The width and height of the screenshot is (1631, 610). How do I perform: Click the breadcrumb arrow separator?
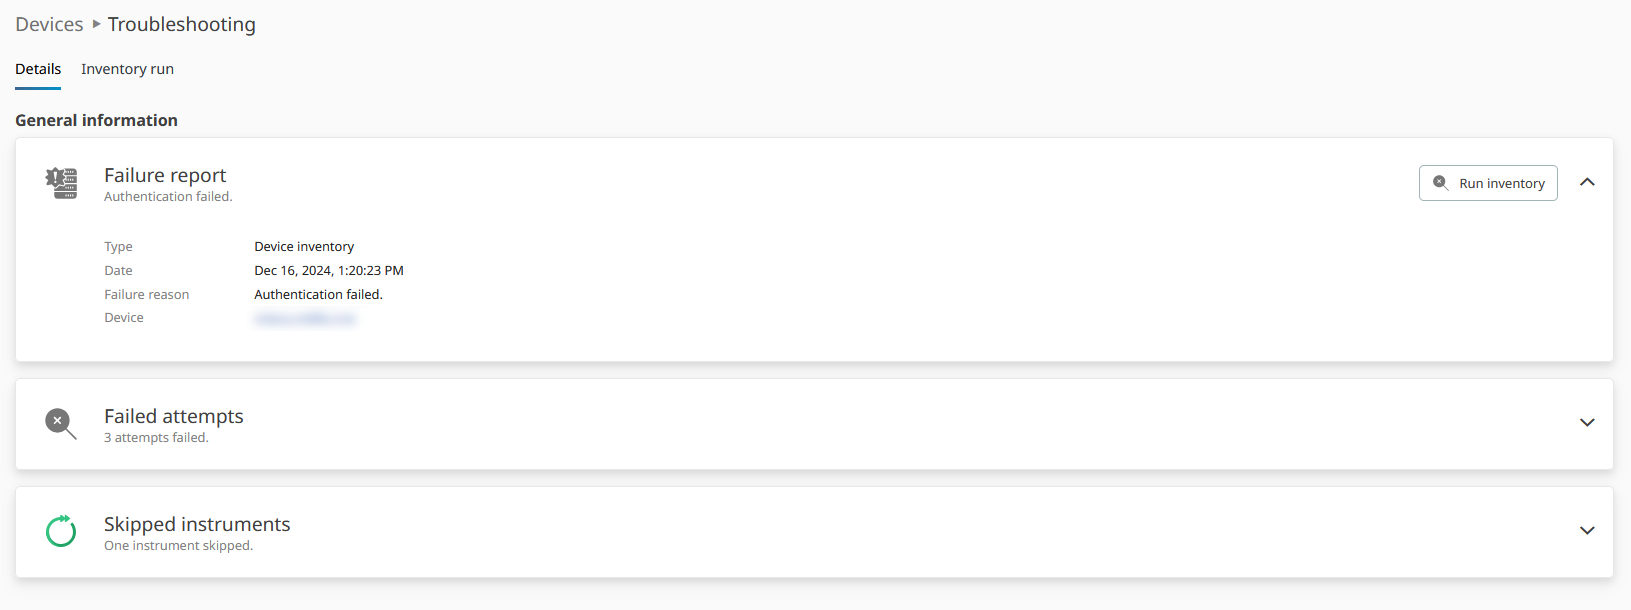click(x=96, y=24)
